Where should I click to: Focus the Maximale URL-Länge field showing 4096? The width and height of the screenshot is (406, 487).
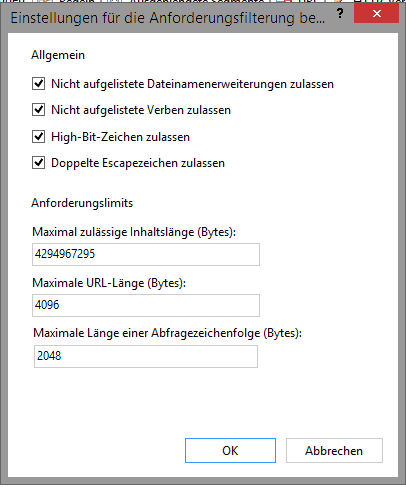(146, 305)
